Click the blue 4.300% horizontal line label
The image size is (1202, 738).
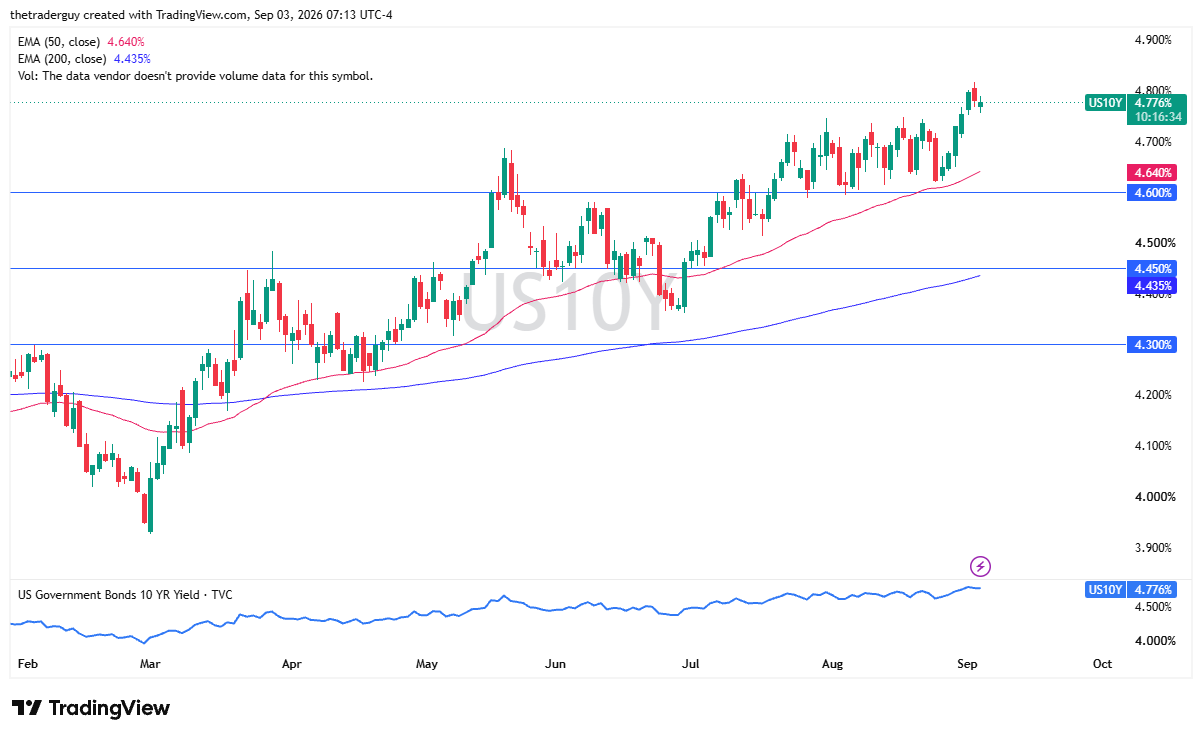click(1153, 345)
